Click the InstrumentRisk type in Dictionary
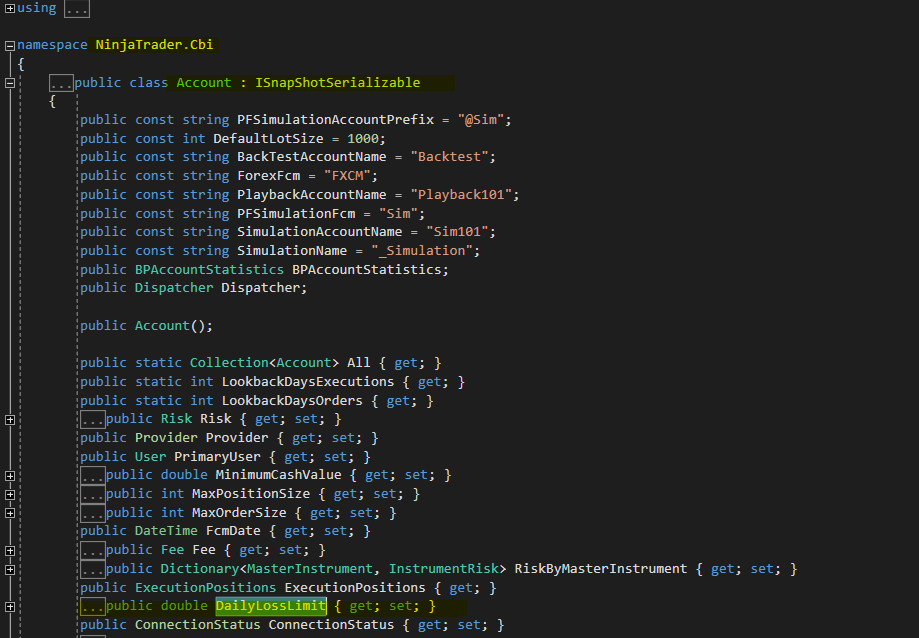The height and width of the screenshot is (638, 919). pos(444,569)
